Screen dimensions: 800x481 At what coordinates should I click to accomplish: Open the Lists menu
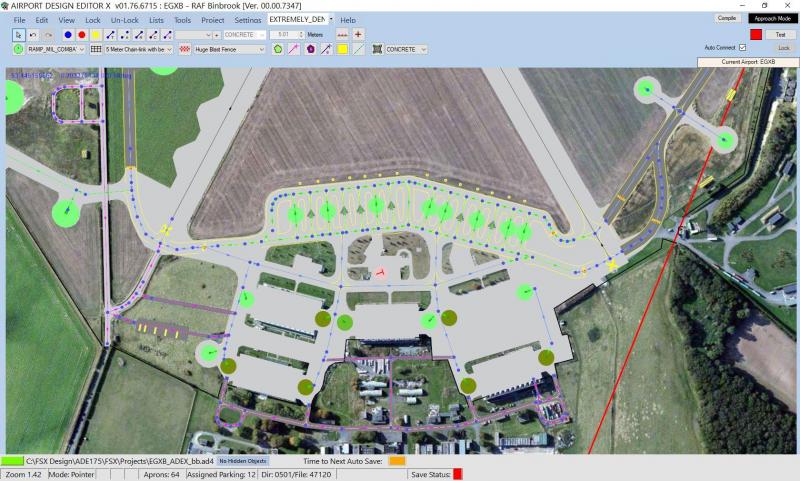click(155, 20)
